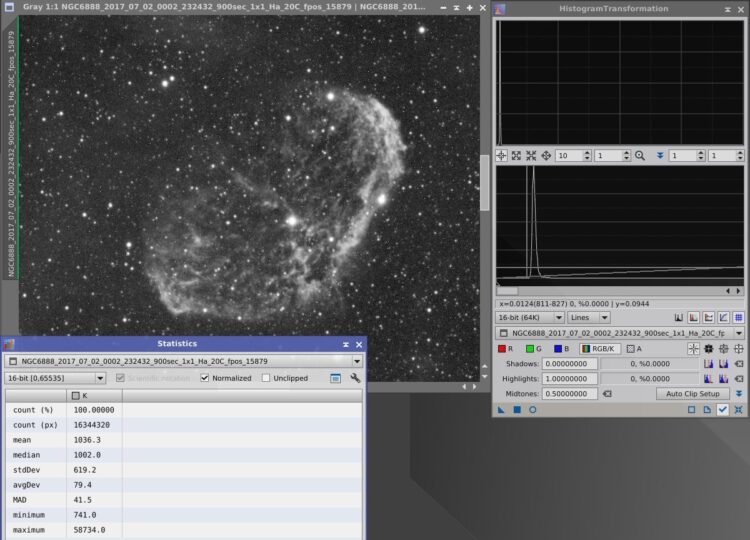This screenshot has height=540, width=750.
Task: Toggle the K channel checkbox
Action: pyautogui.click(x=76, y=396)
